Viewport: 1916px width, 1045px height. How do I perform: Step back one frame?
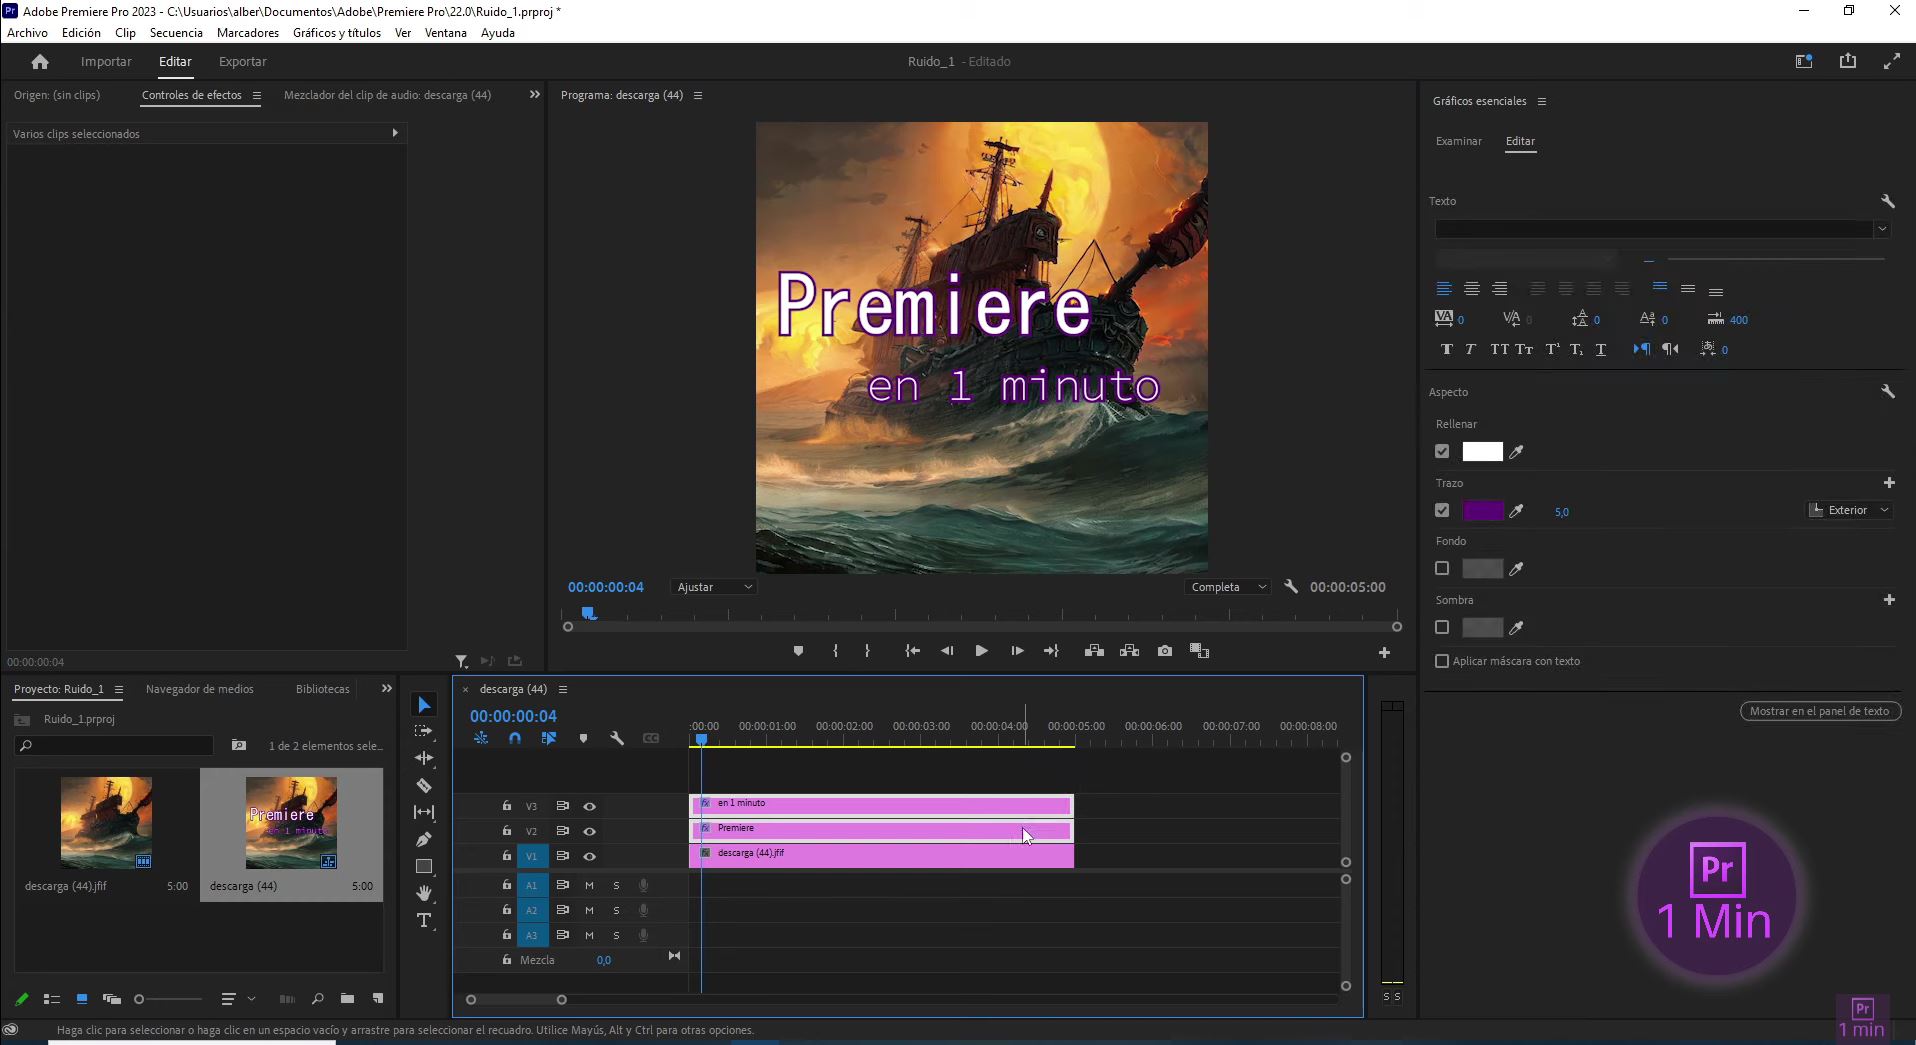click(947, 651)
